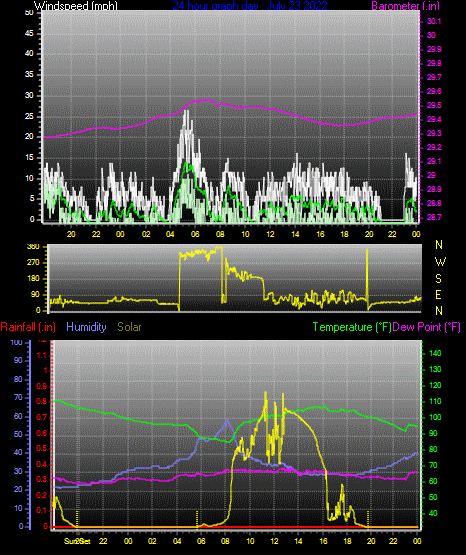Select the red "Rainfall (.in)" legend label
The image size is (466, 555).
click(28, 327)
